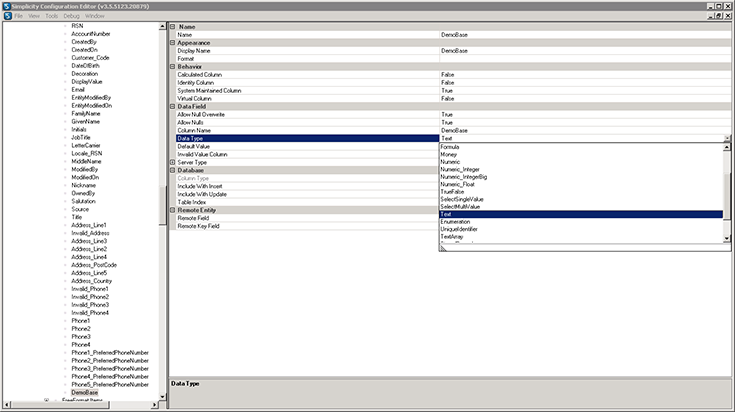The image size is (735, 412).
Task: Choose Enumeration data type
Action: point(581,222)
